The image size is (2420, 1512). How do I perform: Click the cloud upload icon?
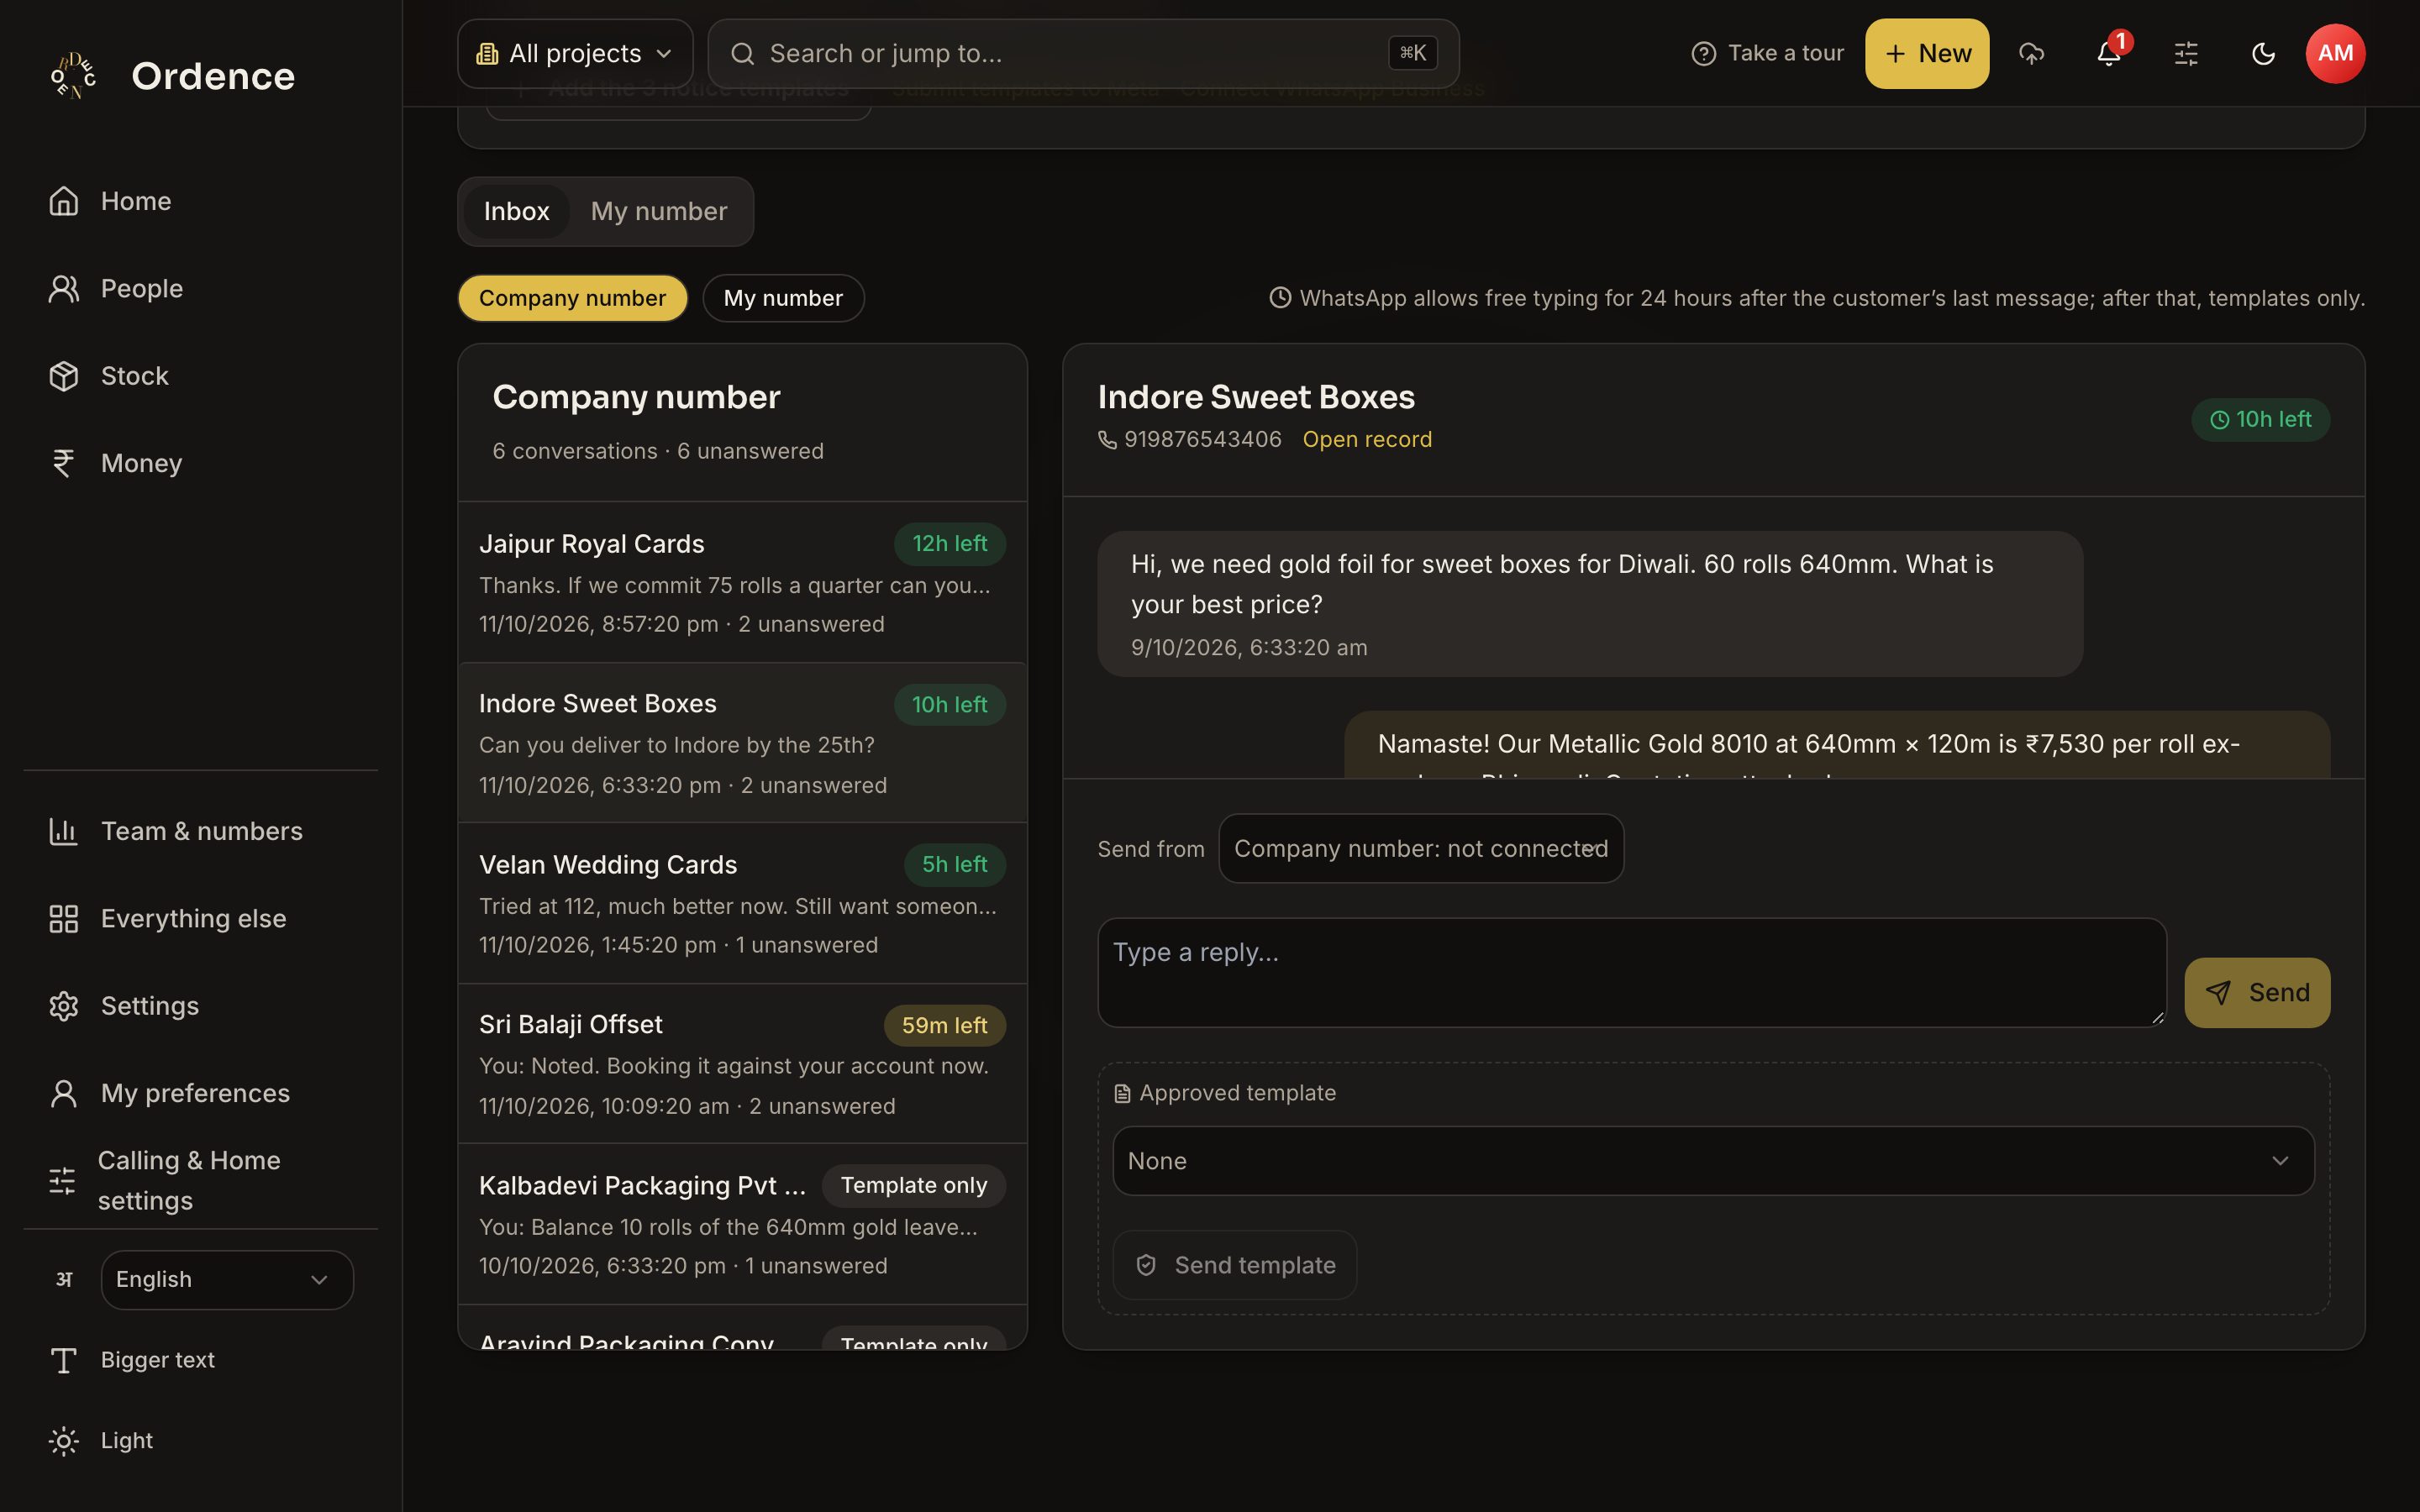tap(2031, 53)
